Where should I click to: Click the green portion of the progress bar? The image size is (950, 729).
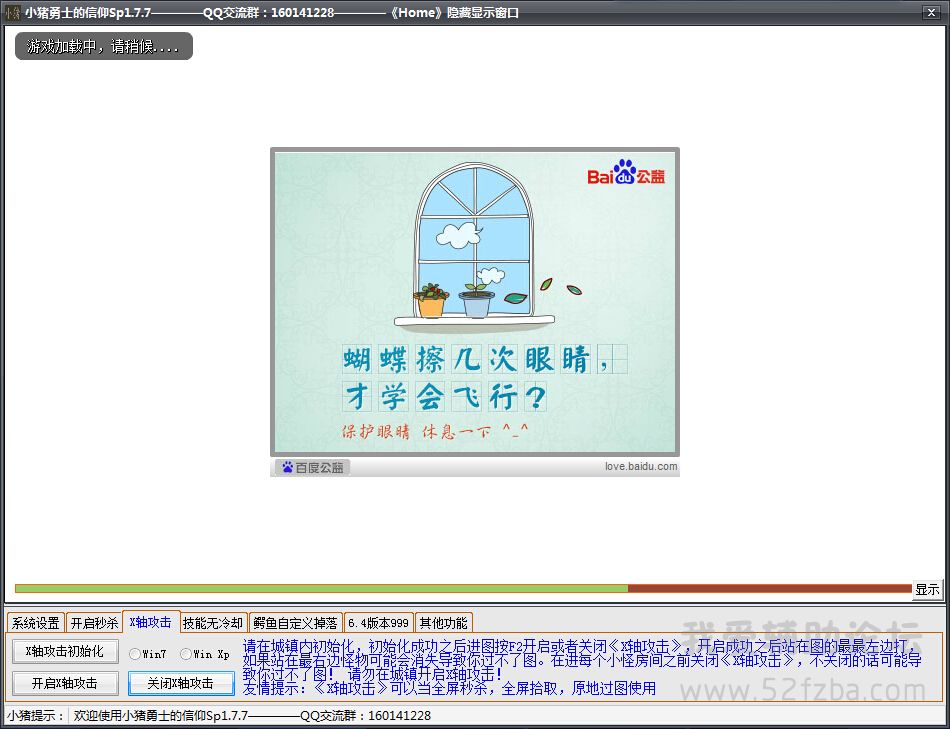click(320, 589)
